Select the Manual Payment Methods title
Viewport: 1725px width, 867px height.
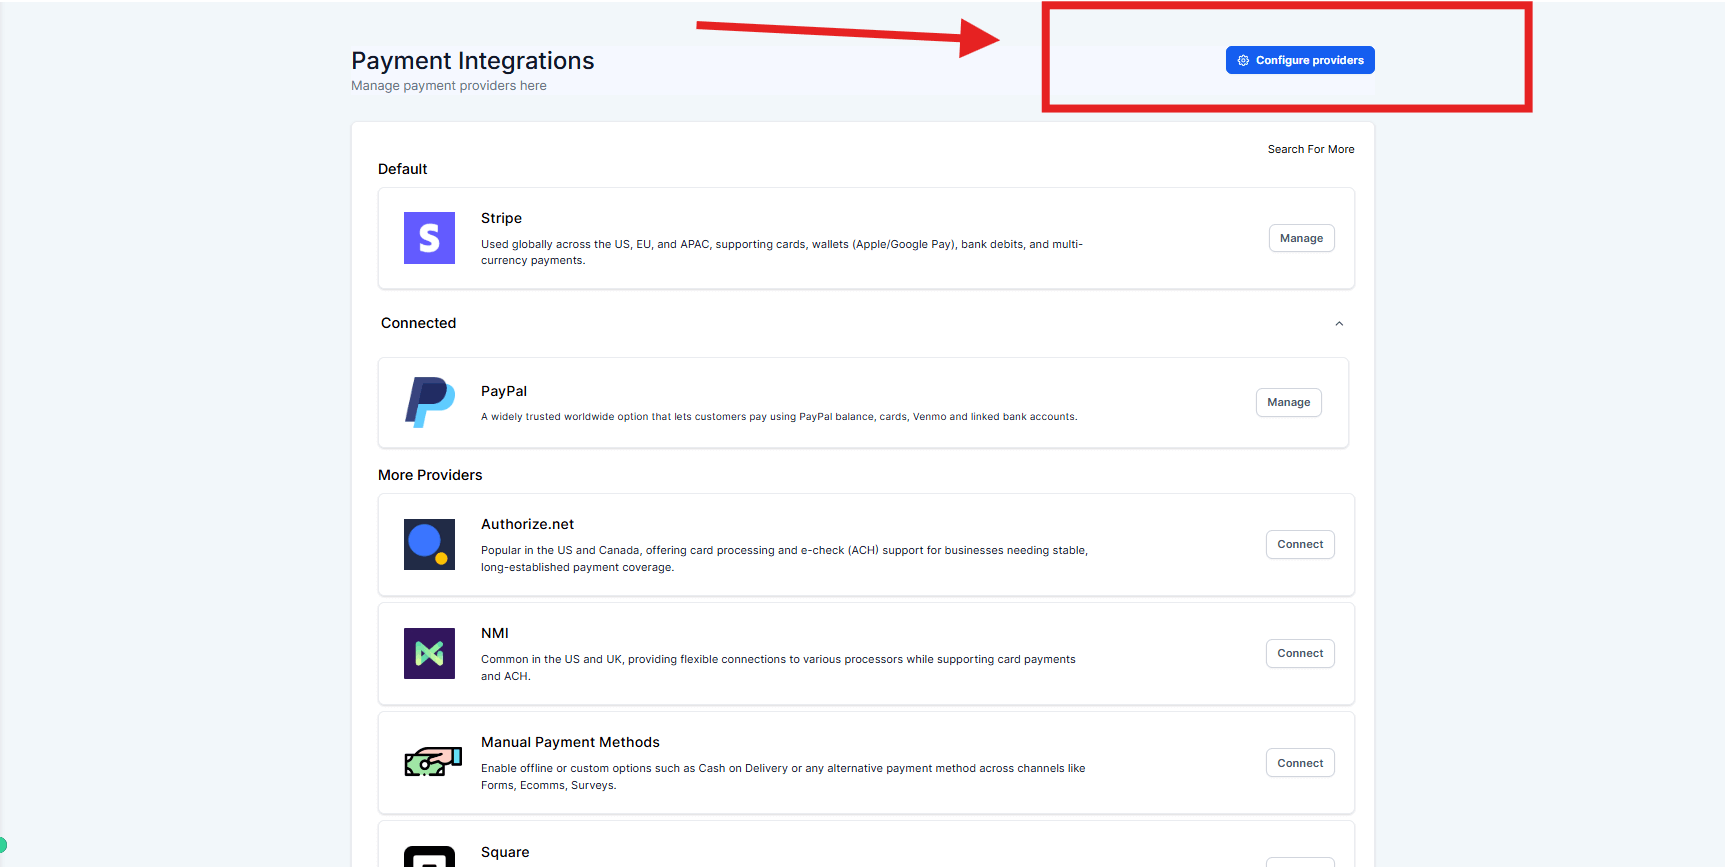(570, 742)
